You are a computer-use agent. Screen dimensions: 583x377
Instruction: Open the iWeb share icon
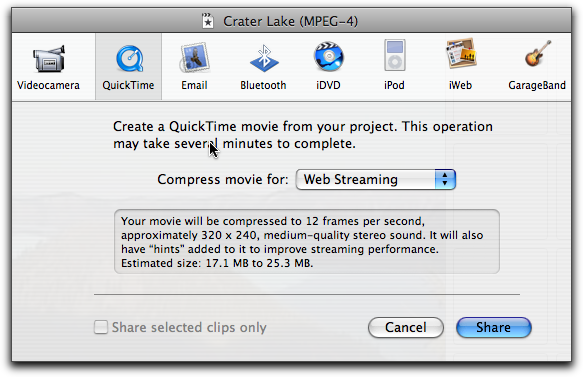461,54
